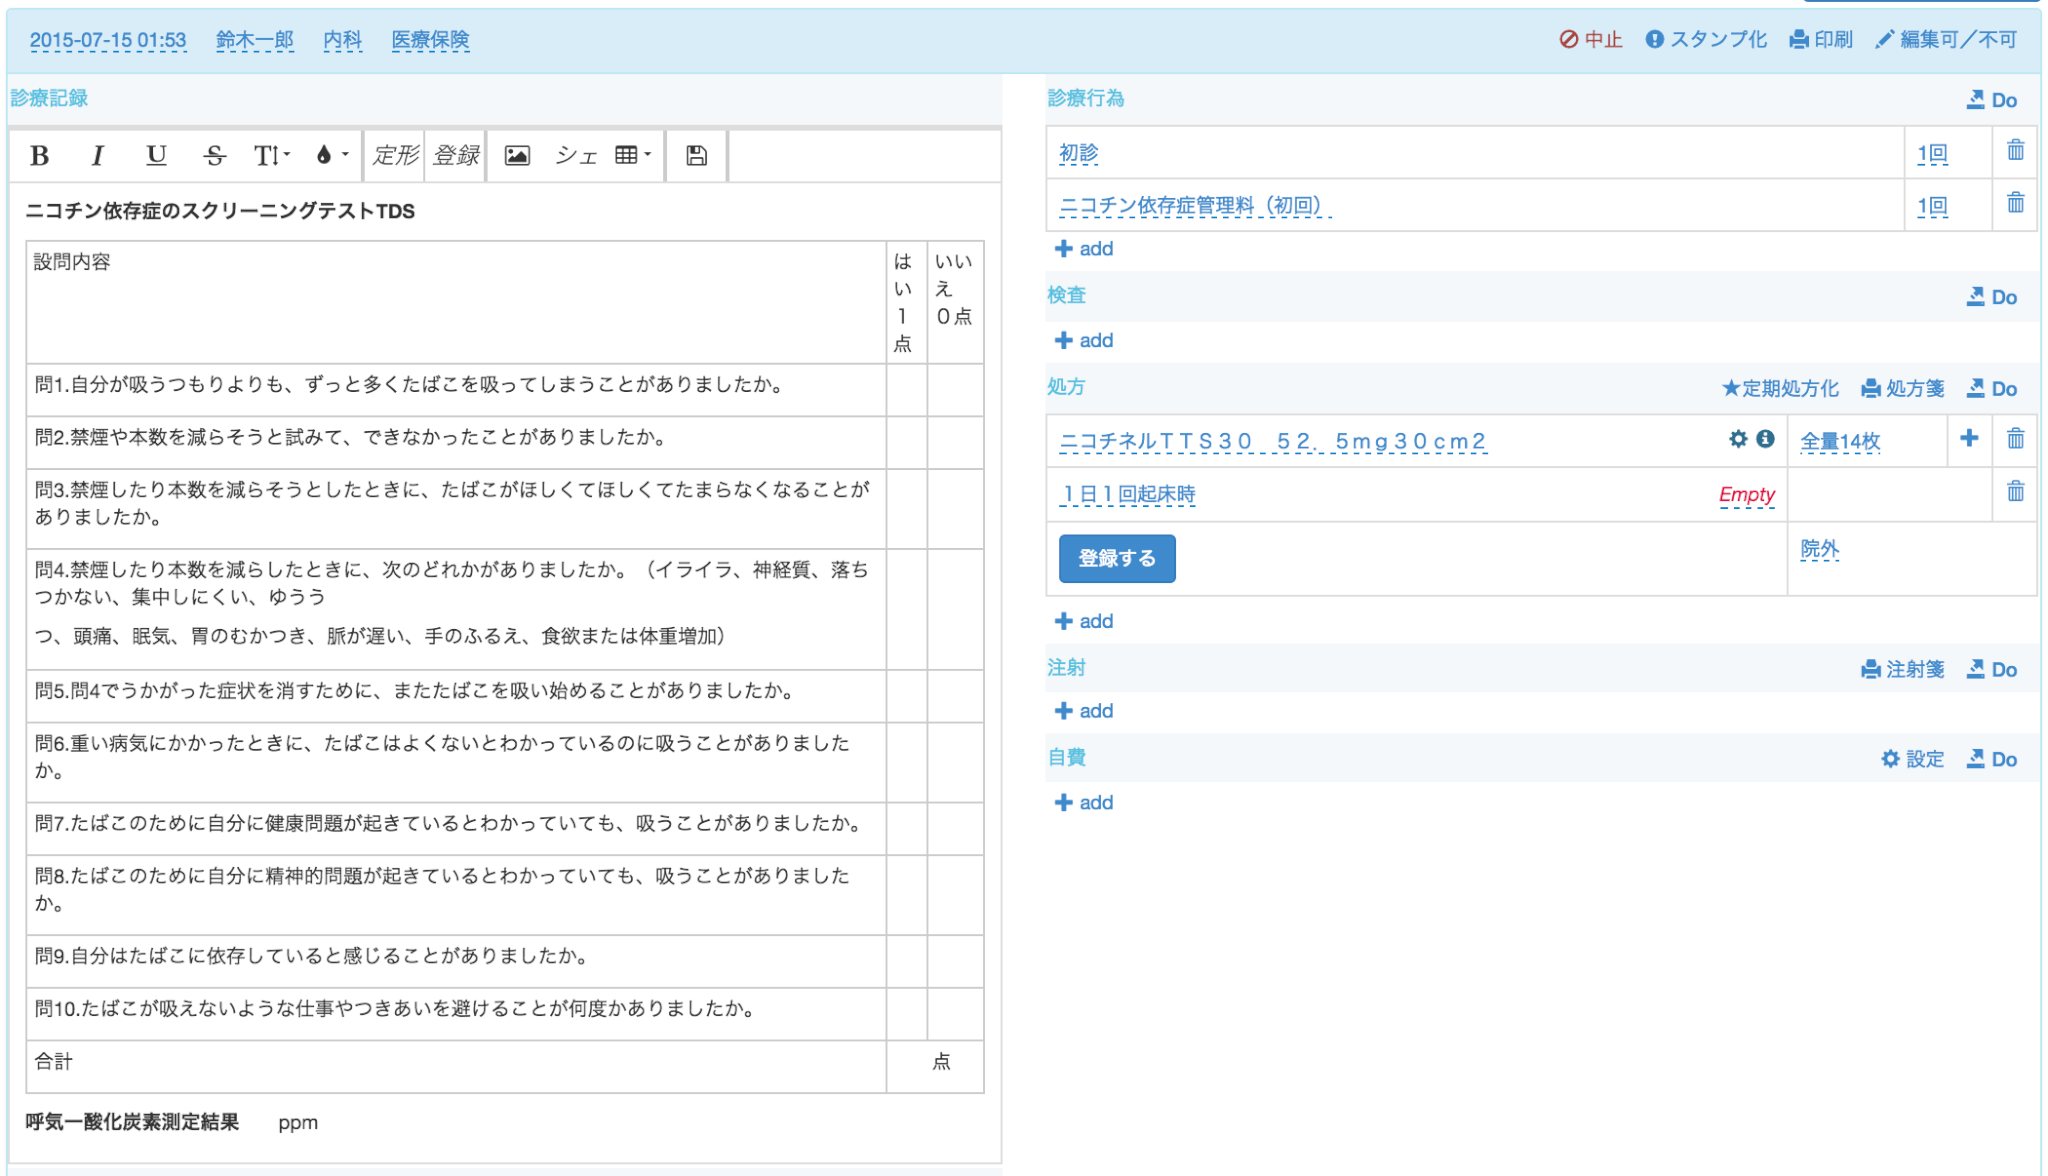Open the text size dropdown
The width and height of the screenshot is (2048, 1176).
271,155
